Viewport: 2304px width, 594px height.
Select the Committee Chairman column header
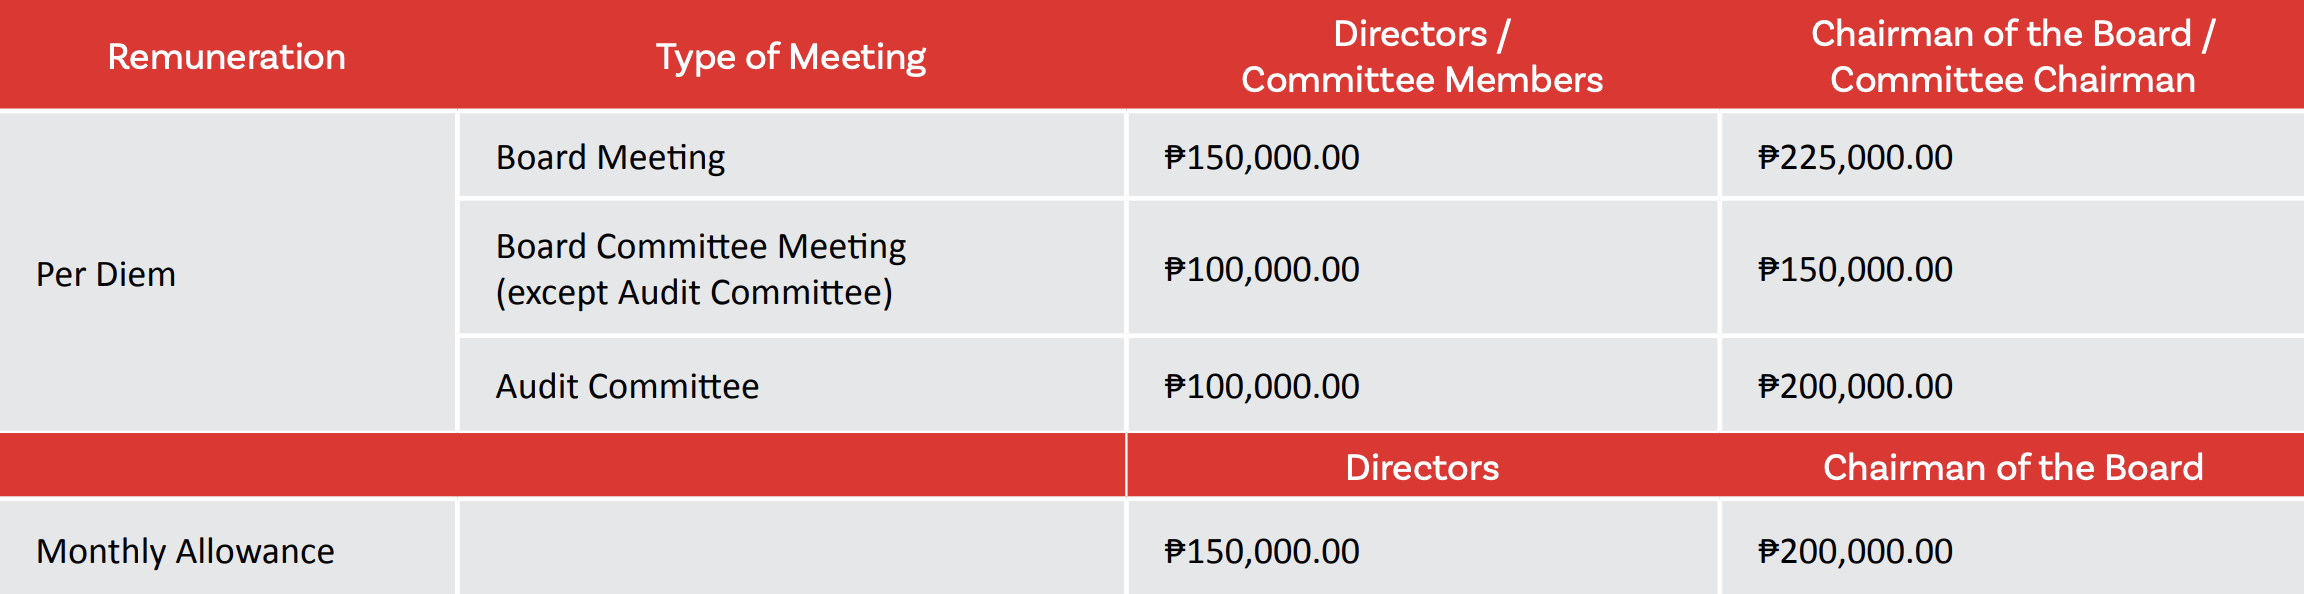[x=2012, y=57]
